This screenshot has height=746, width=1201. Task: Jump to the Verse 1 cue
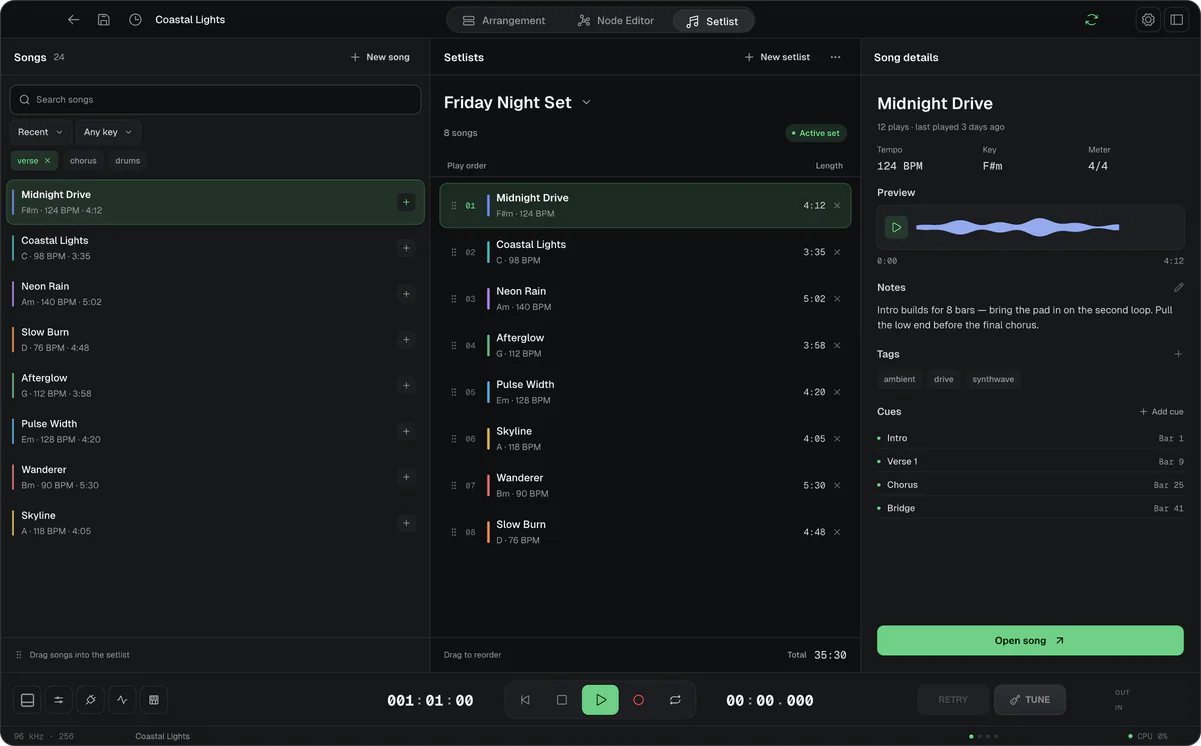[x=1030, y=462]
